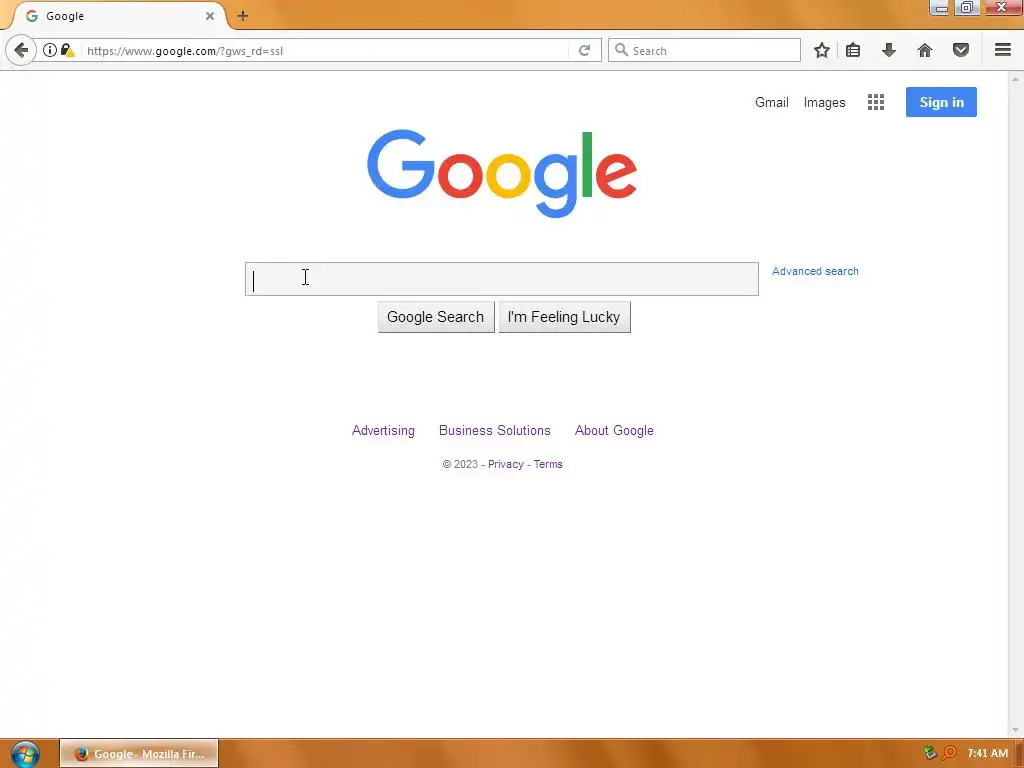
Task: Open Gmail link
Action: [772, 103]
